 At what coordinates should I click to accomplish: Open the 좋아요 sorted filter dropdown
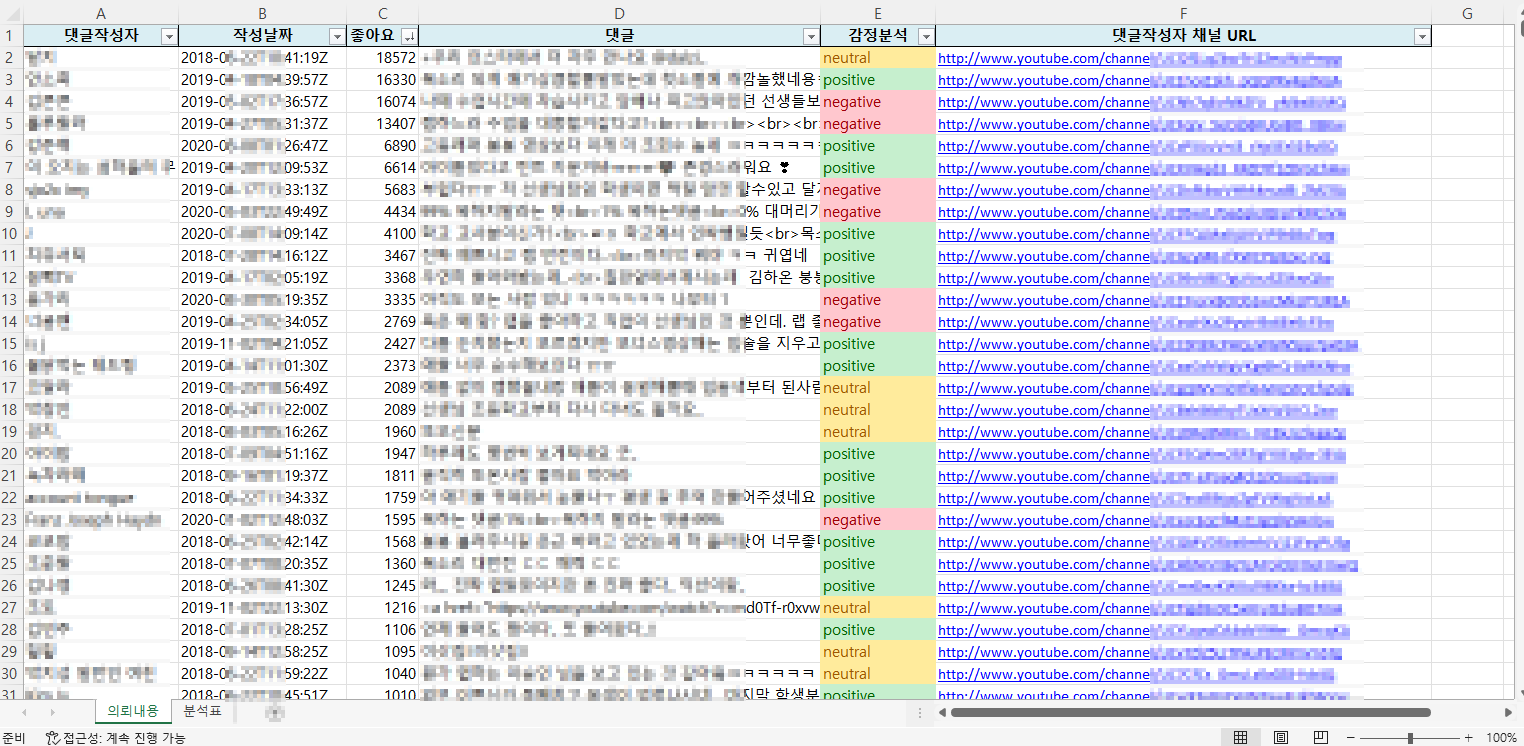tap(409, 36)
